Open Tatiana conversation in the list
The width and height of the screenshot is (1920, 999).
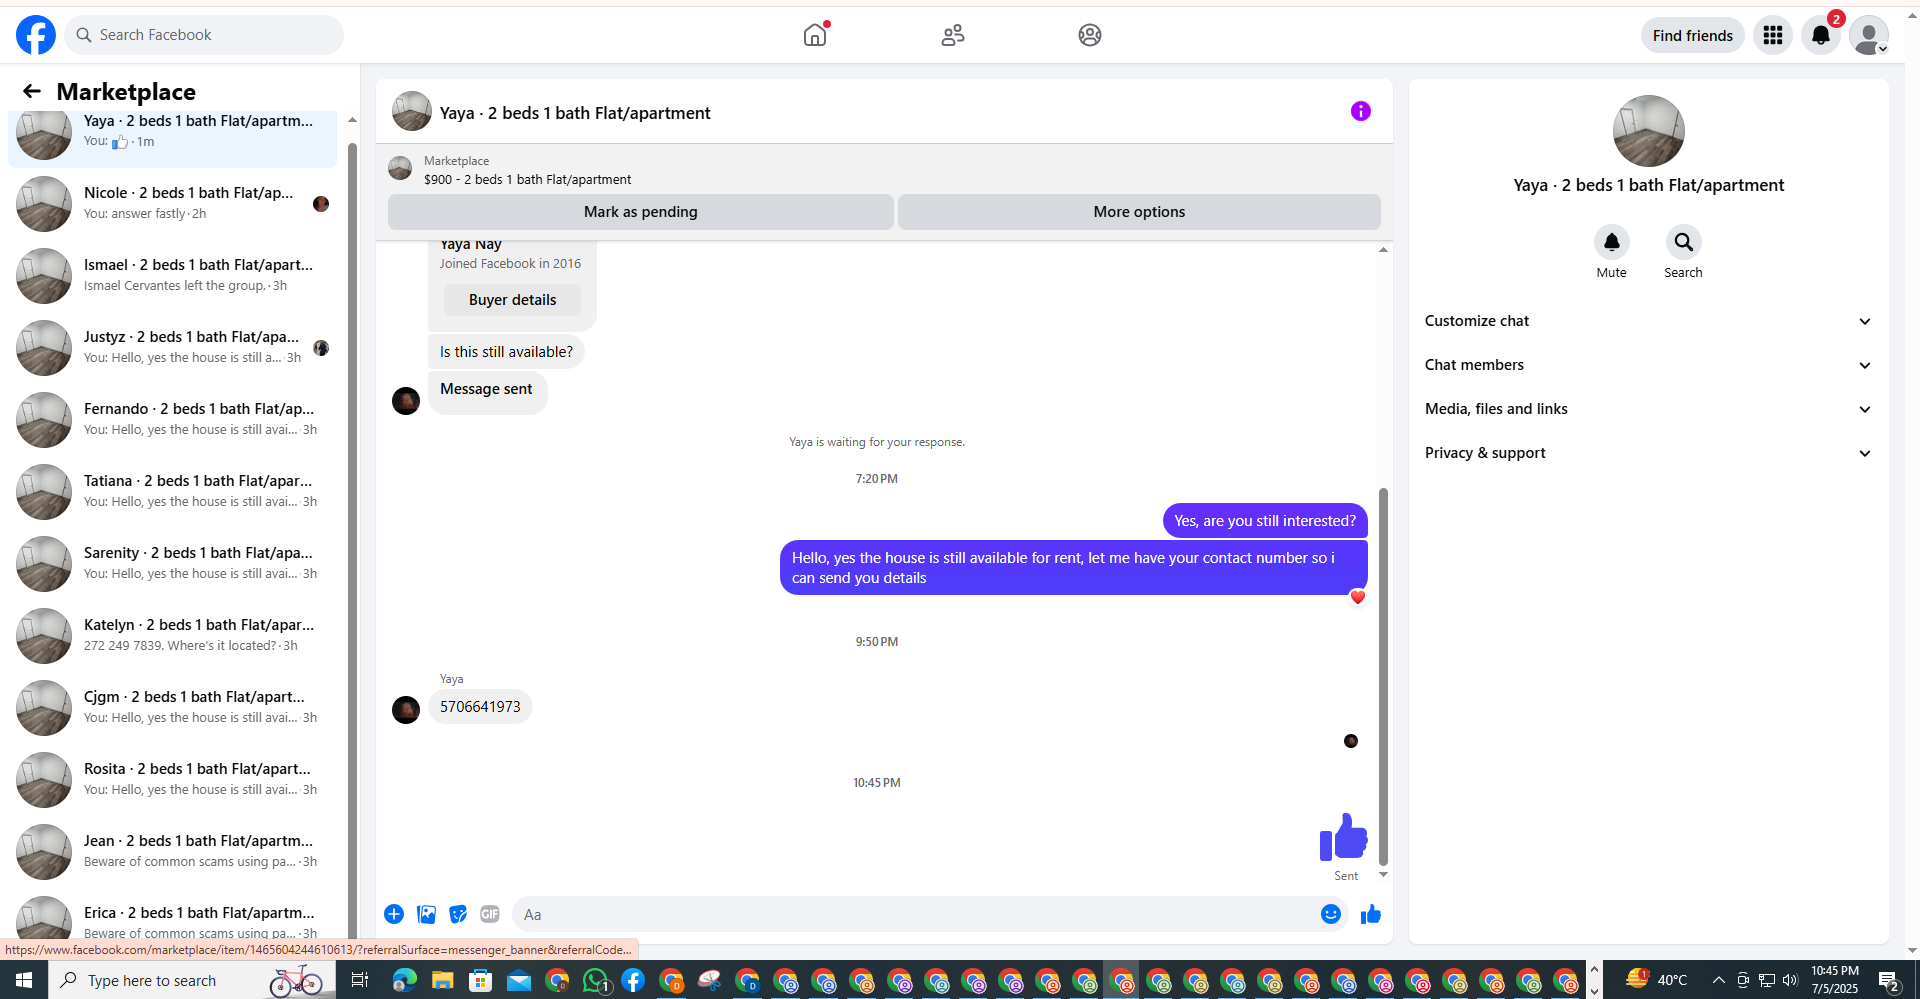click(x=173, y=492)
